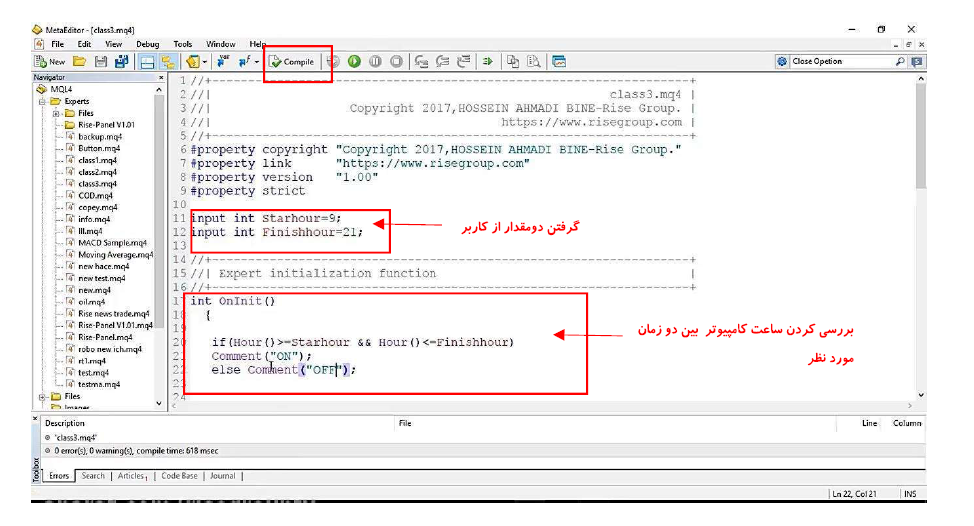The height and width of the screenshot is (526, 974).
Task: Click the 'var' insert variable icon
Action: 223,61
